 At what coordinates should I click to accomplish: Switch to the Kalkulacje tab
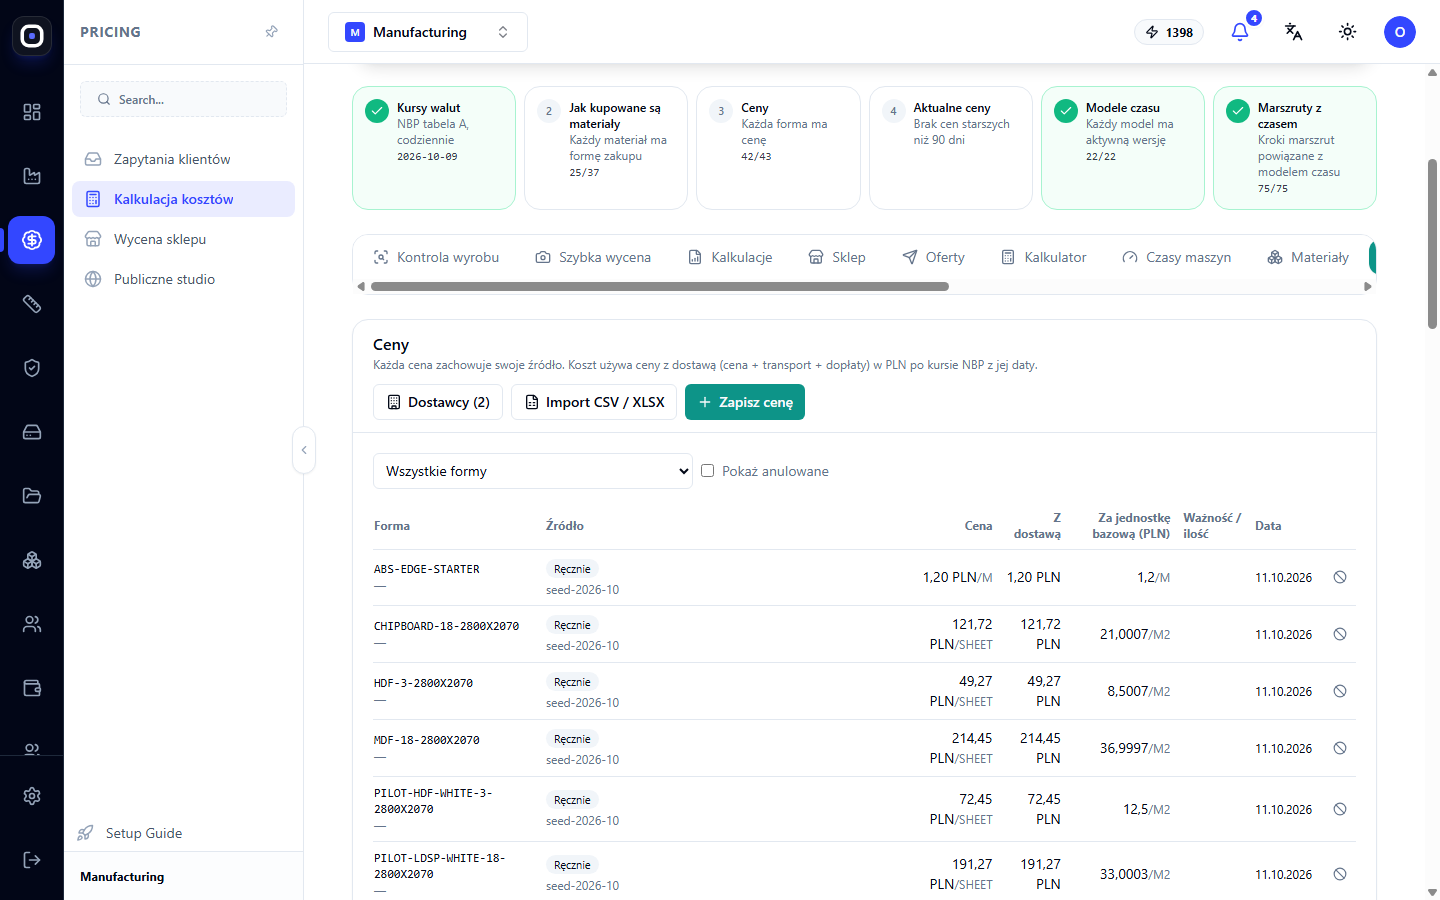730,257
